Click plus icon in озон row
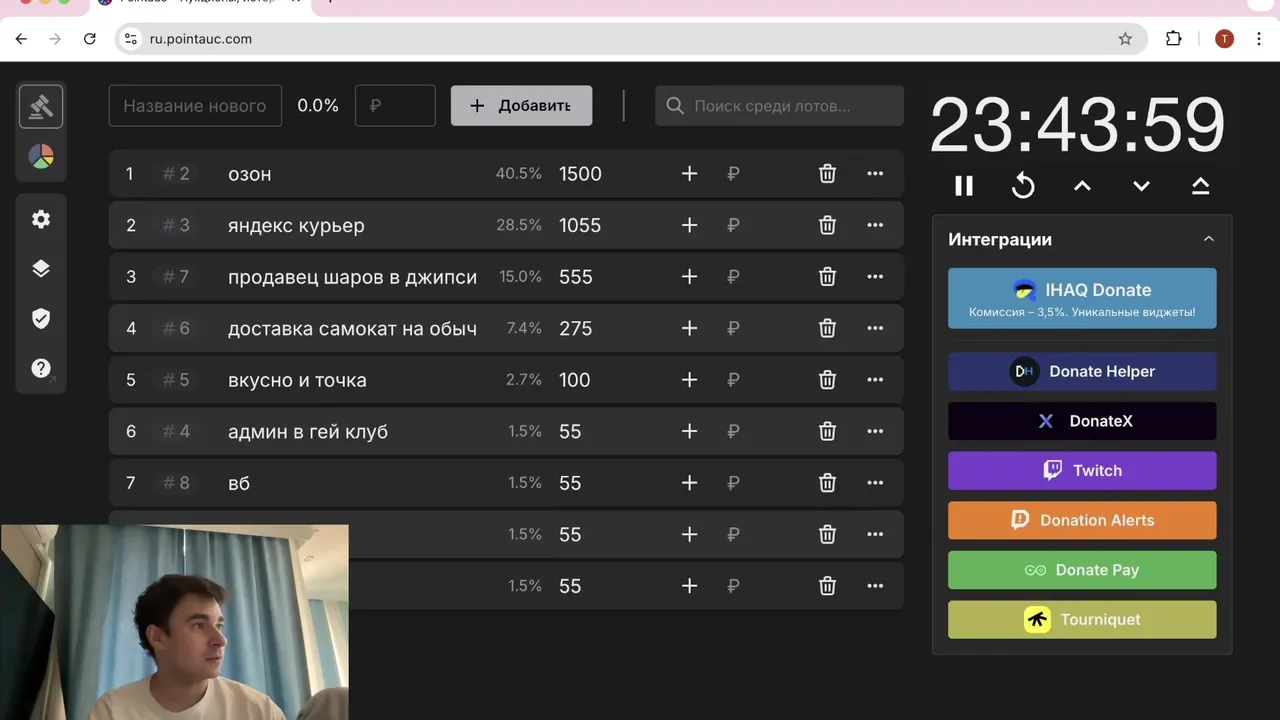Viewport: 1280px width, 720px height. click(689, 174)
